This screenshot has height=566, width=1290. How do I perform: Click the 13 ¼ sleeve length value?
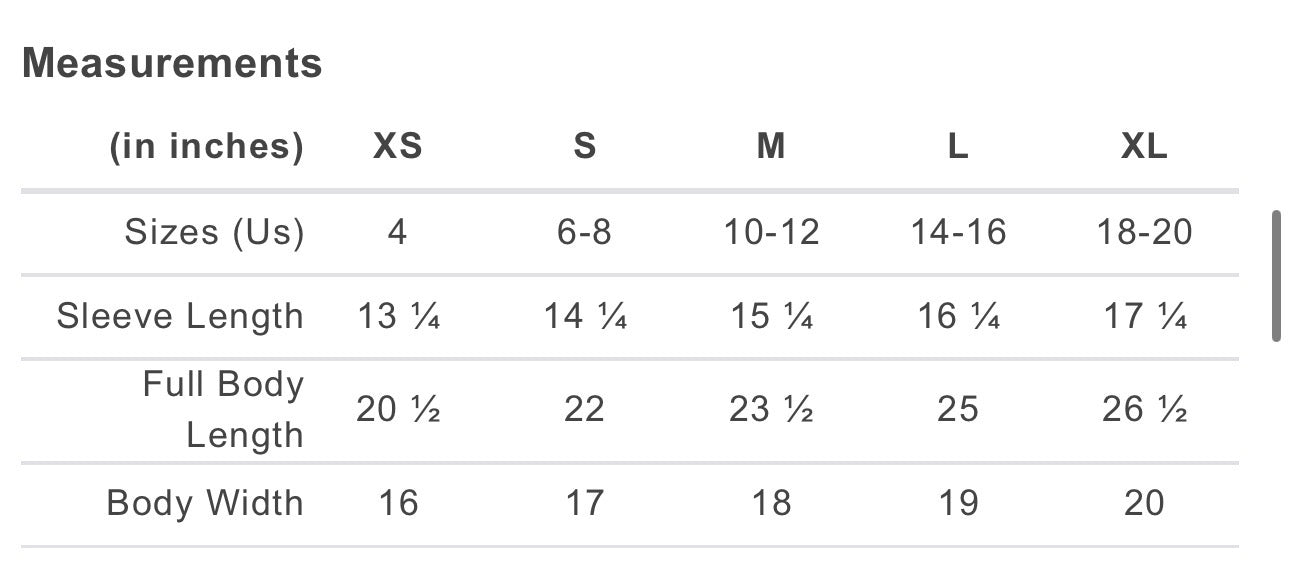click(398, 316)
